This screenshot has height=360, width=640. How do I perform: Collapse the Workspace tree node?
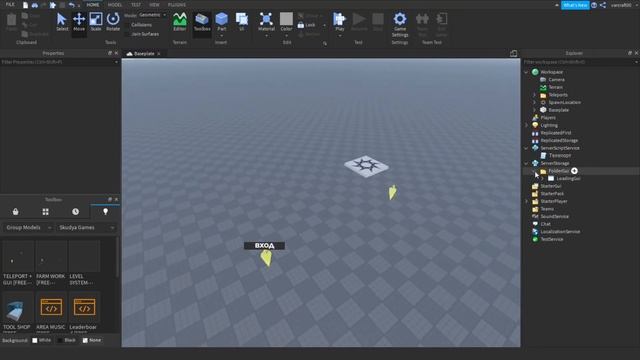click(x=526, y=72)
